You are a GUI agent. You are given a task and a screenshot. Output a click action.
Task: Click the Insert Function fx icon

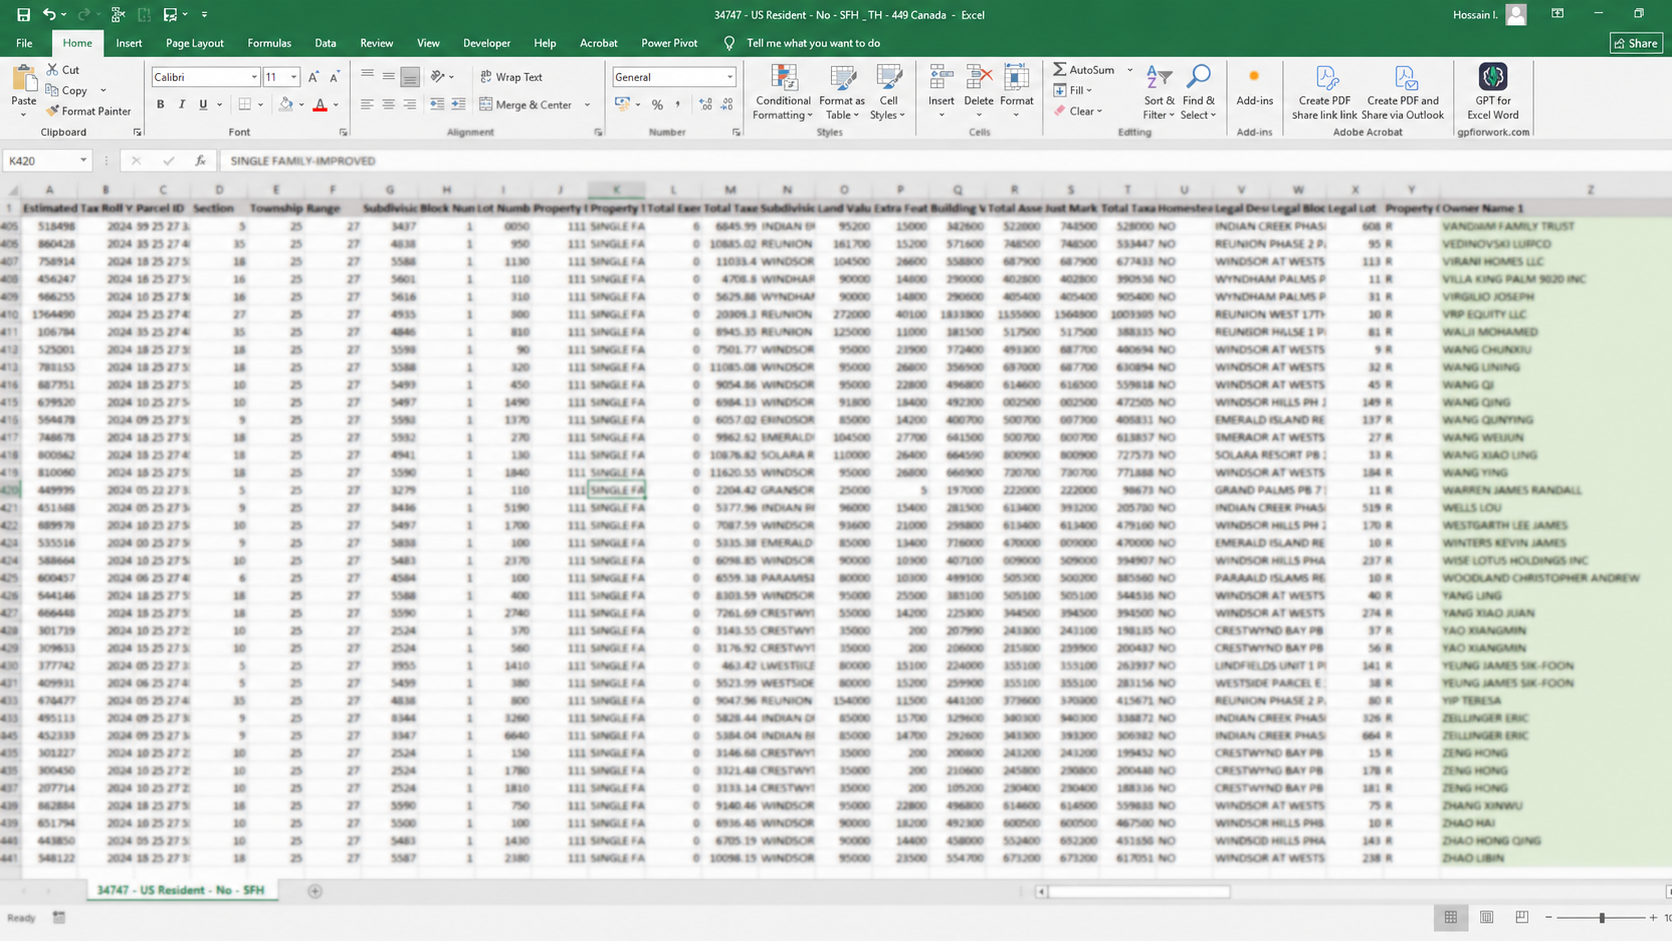(x=200, y=160)
